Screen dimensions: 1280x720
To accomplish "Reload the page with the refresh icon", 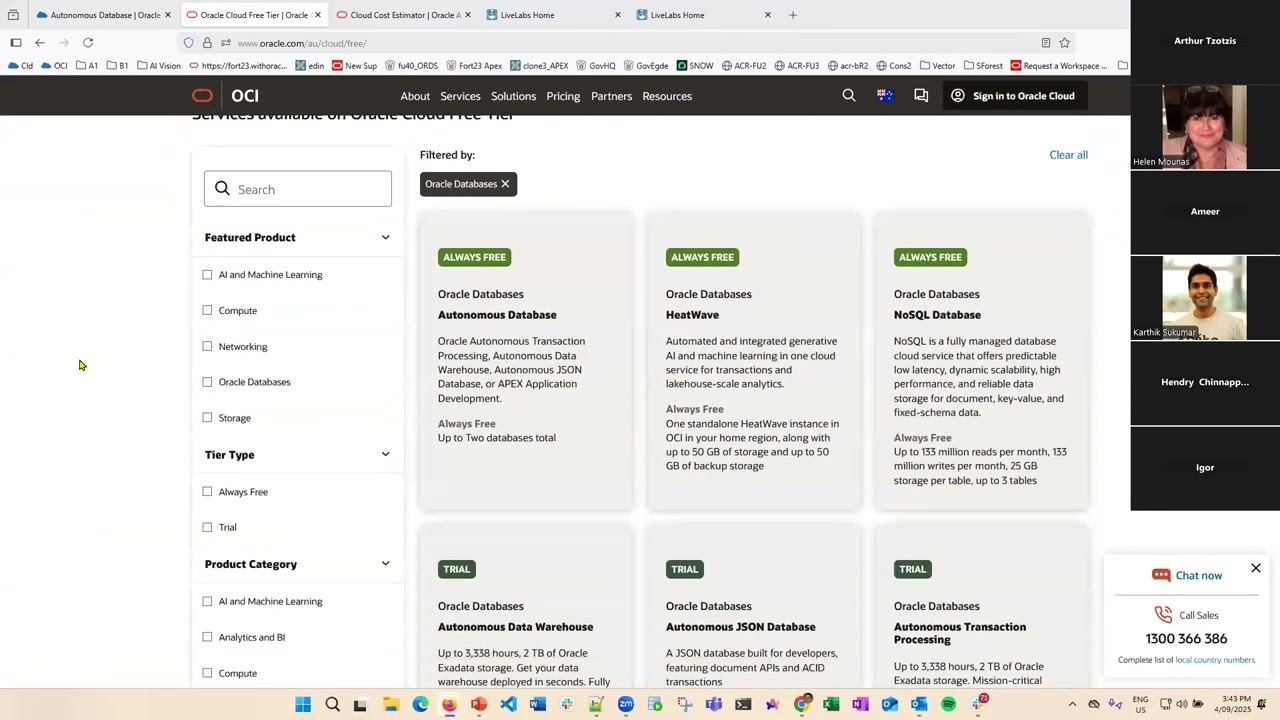I will click(88, 43).
